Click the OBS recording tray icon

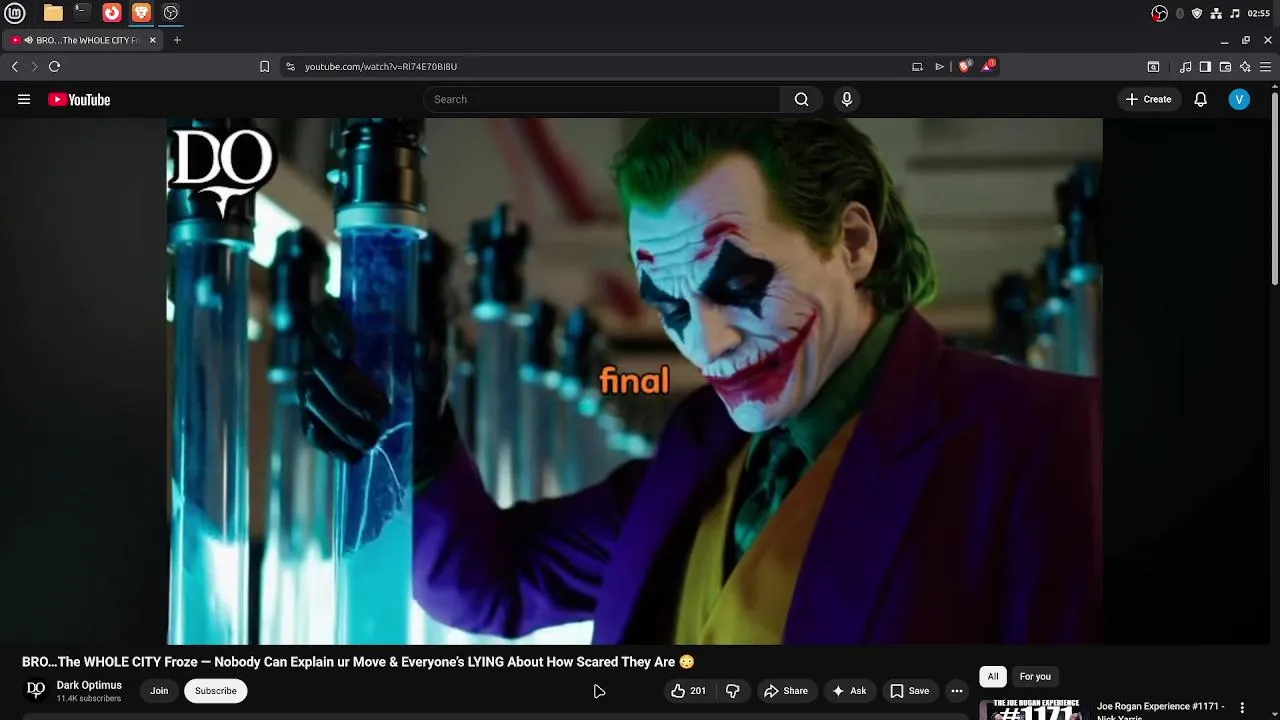coord(1160,13)
